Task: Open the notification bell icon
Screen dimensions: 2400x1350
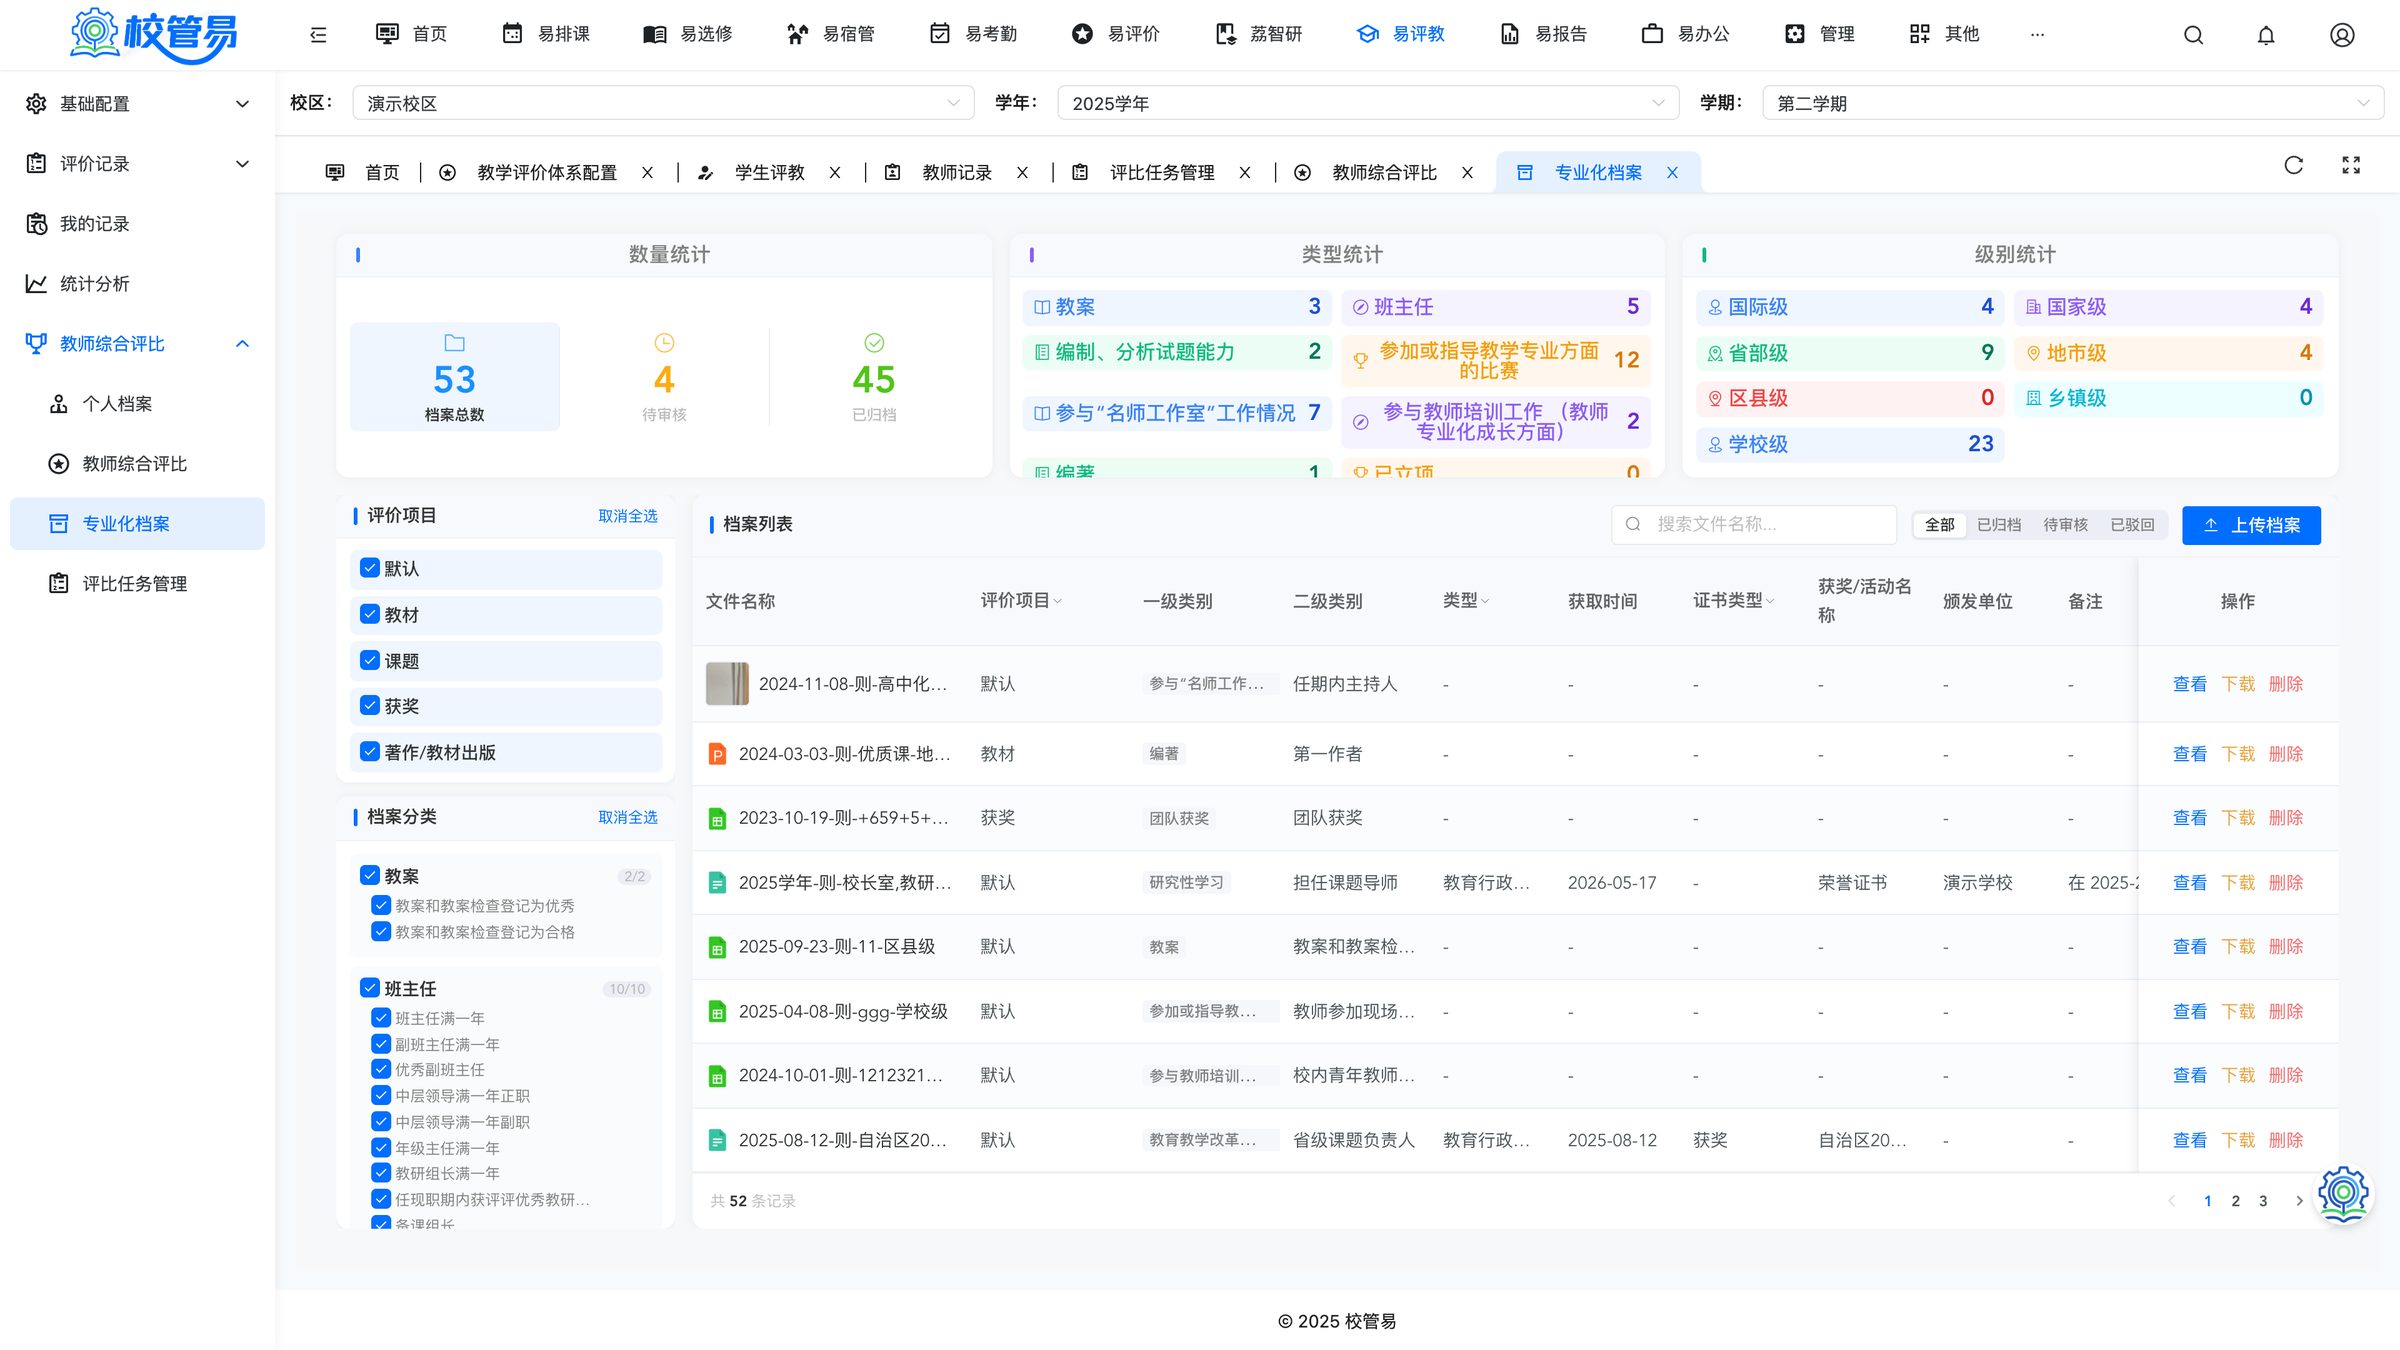Action: 2266,35
